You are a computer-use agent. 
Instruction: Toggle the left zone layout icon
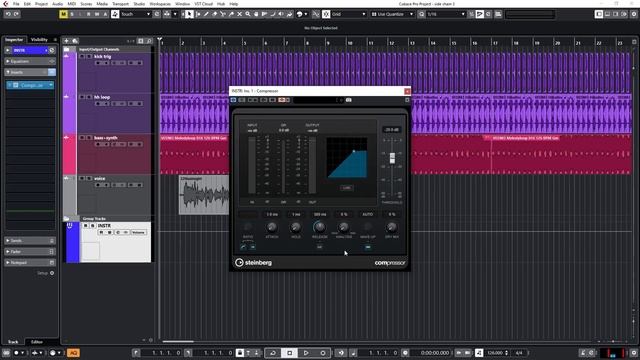coord(599,14)
